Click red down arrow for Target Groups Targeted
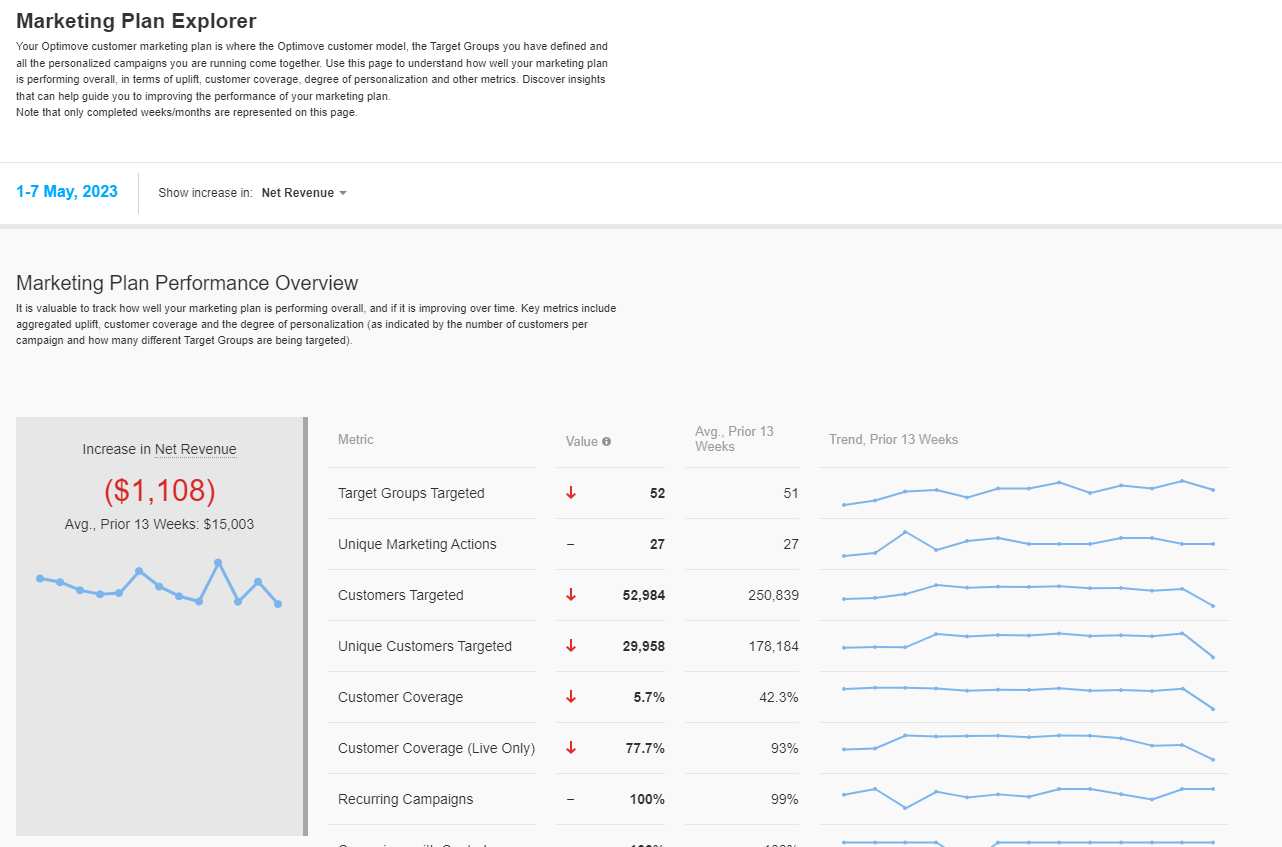 [x=571, y=493]
